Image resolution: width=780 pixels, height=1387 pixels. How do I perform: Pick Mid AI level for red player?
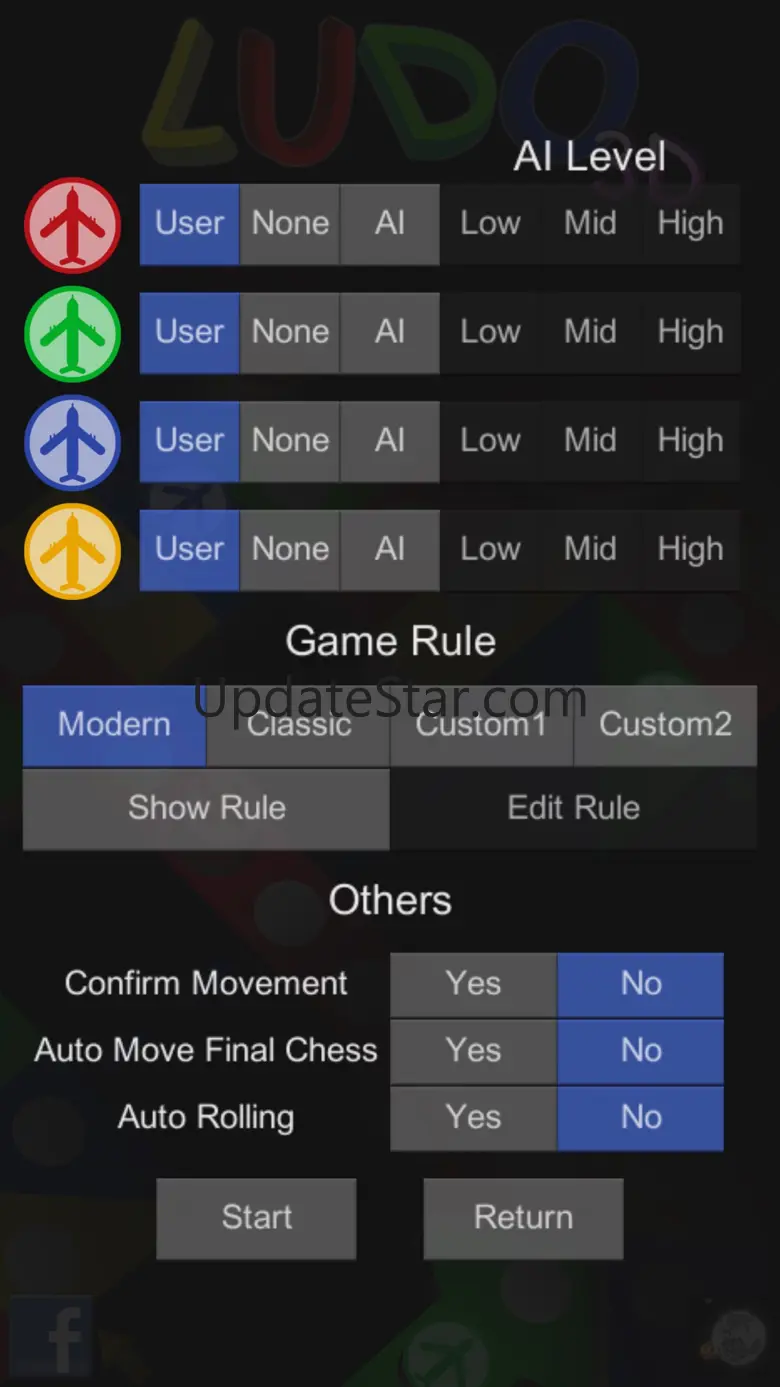pos(590,224)
